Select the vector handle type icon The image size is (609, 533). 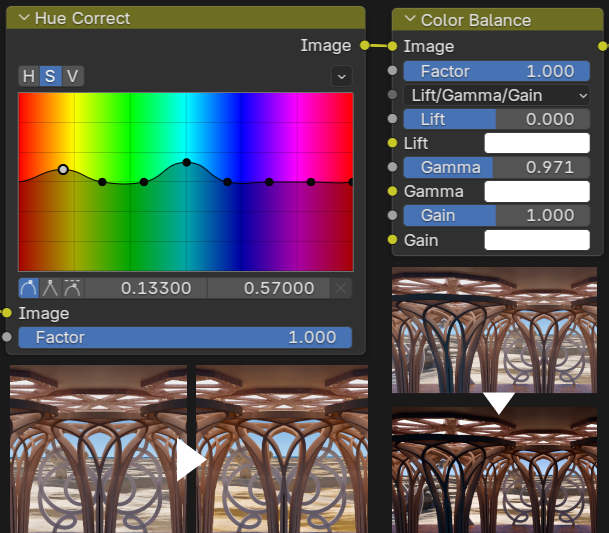click(x=50, y=288)
